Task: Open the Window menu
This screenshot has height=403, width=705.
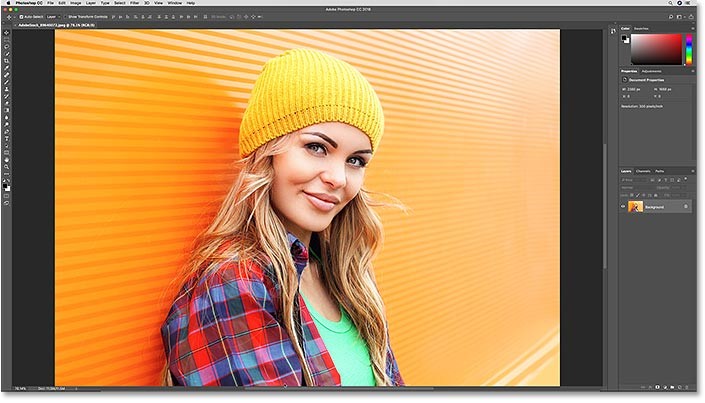Action: pyautogui.click(x=175, y=3)
